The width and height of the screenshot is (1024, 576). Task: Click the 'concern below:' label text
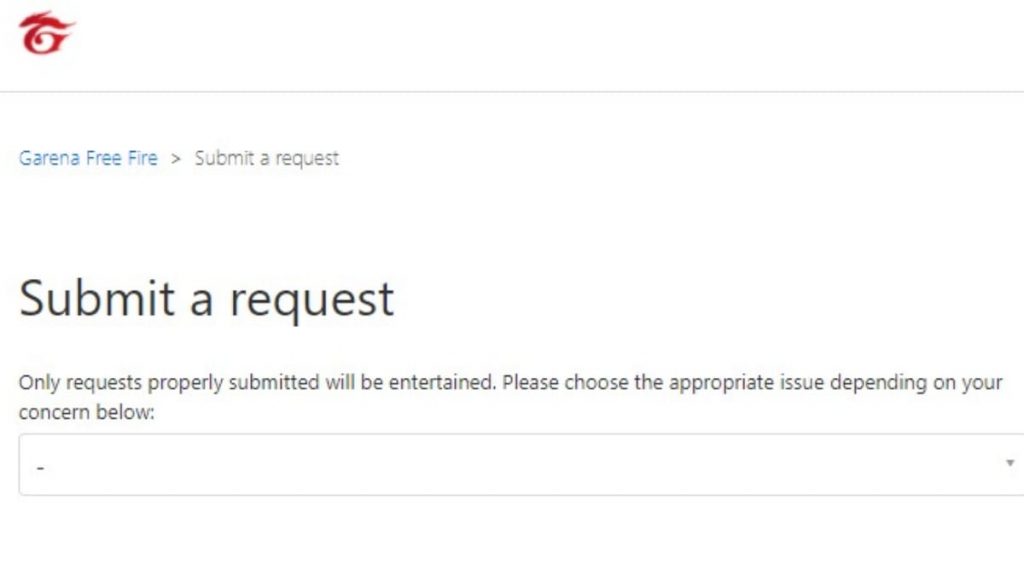[x=86, y=412]
